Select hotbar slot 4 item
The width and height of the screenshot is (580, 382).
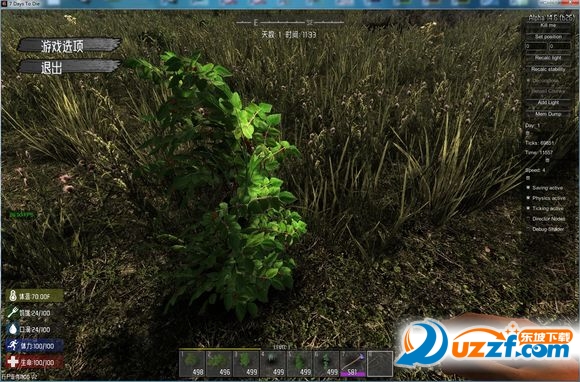click(x=273, y=364)
